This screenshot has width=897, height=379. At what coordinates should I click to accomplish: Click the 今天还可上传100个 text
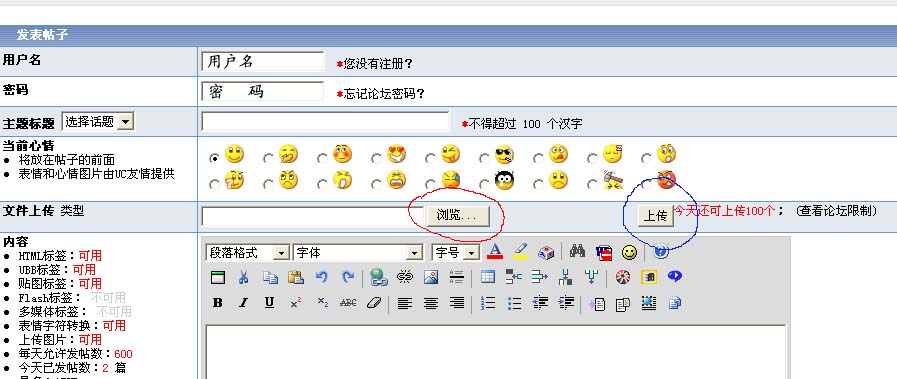[724, 211]
